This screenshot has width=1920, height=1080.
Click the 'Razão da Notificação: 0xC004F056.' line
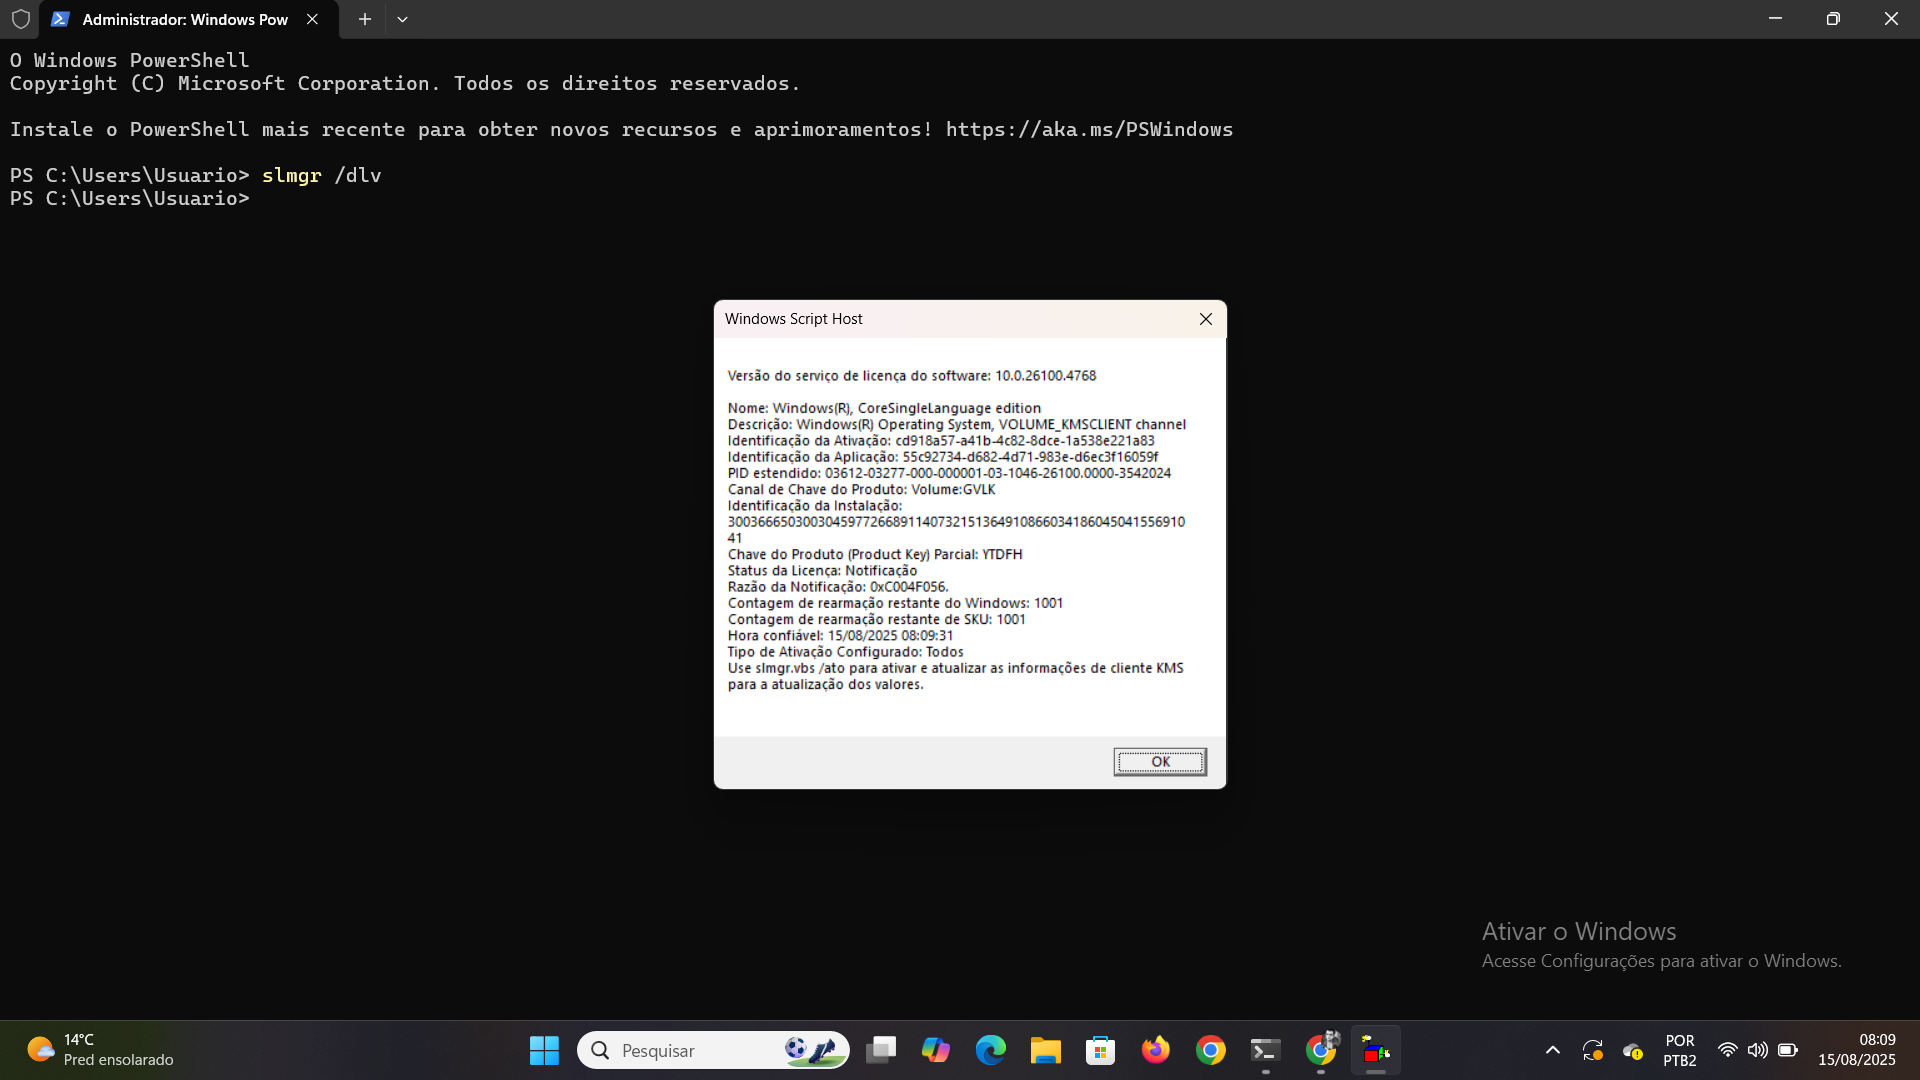(838, 587)
